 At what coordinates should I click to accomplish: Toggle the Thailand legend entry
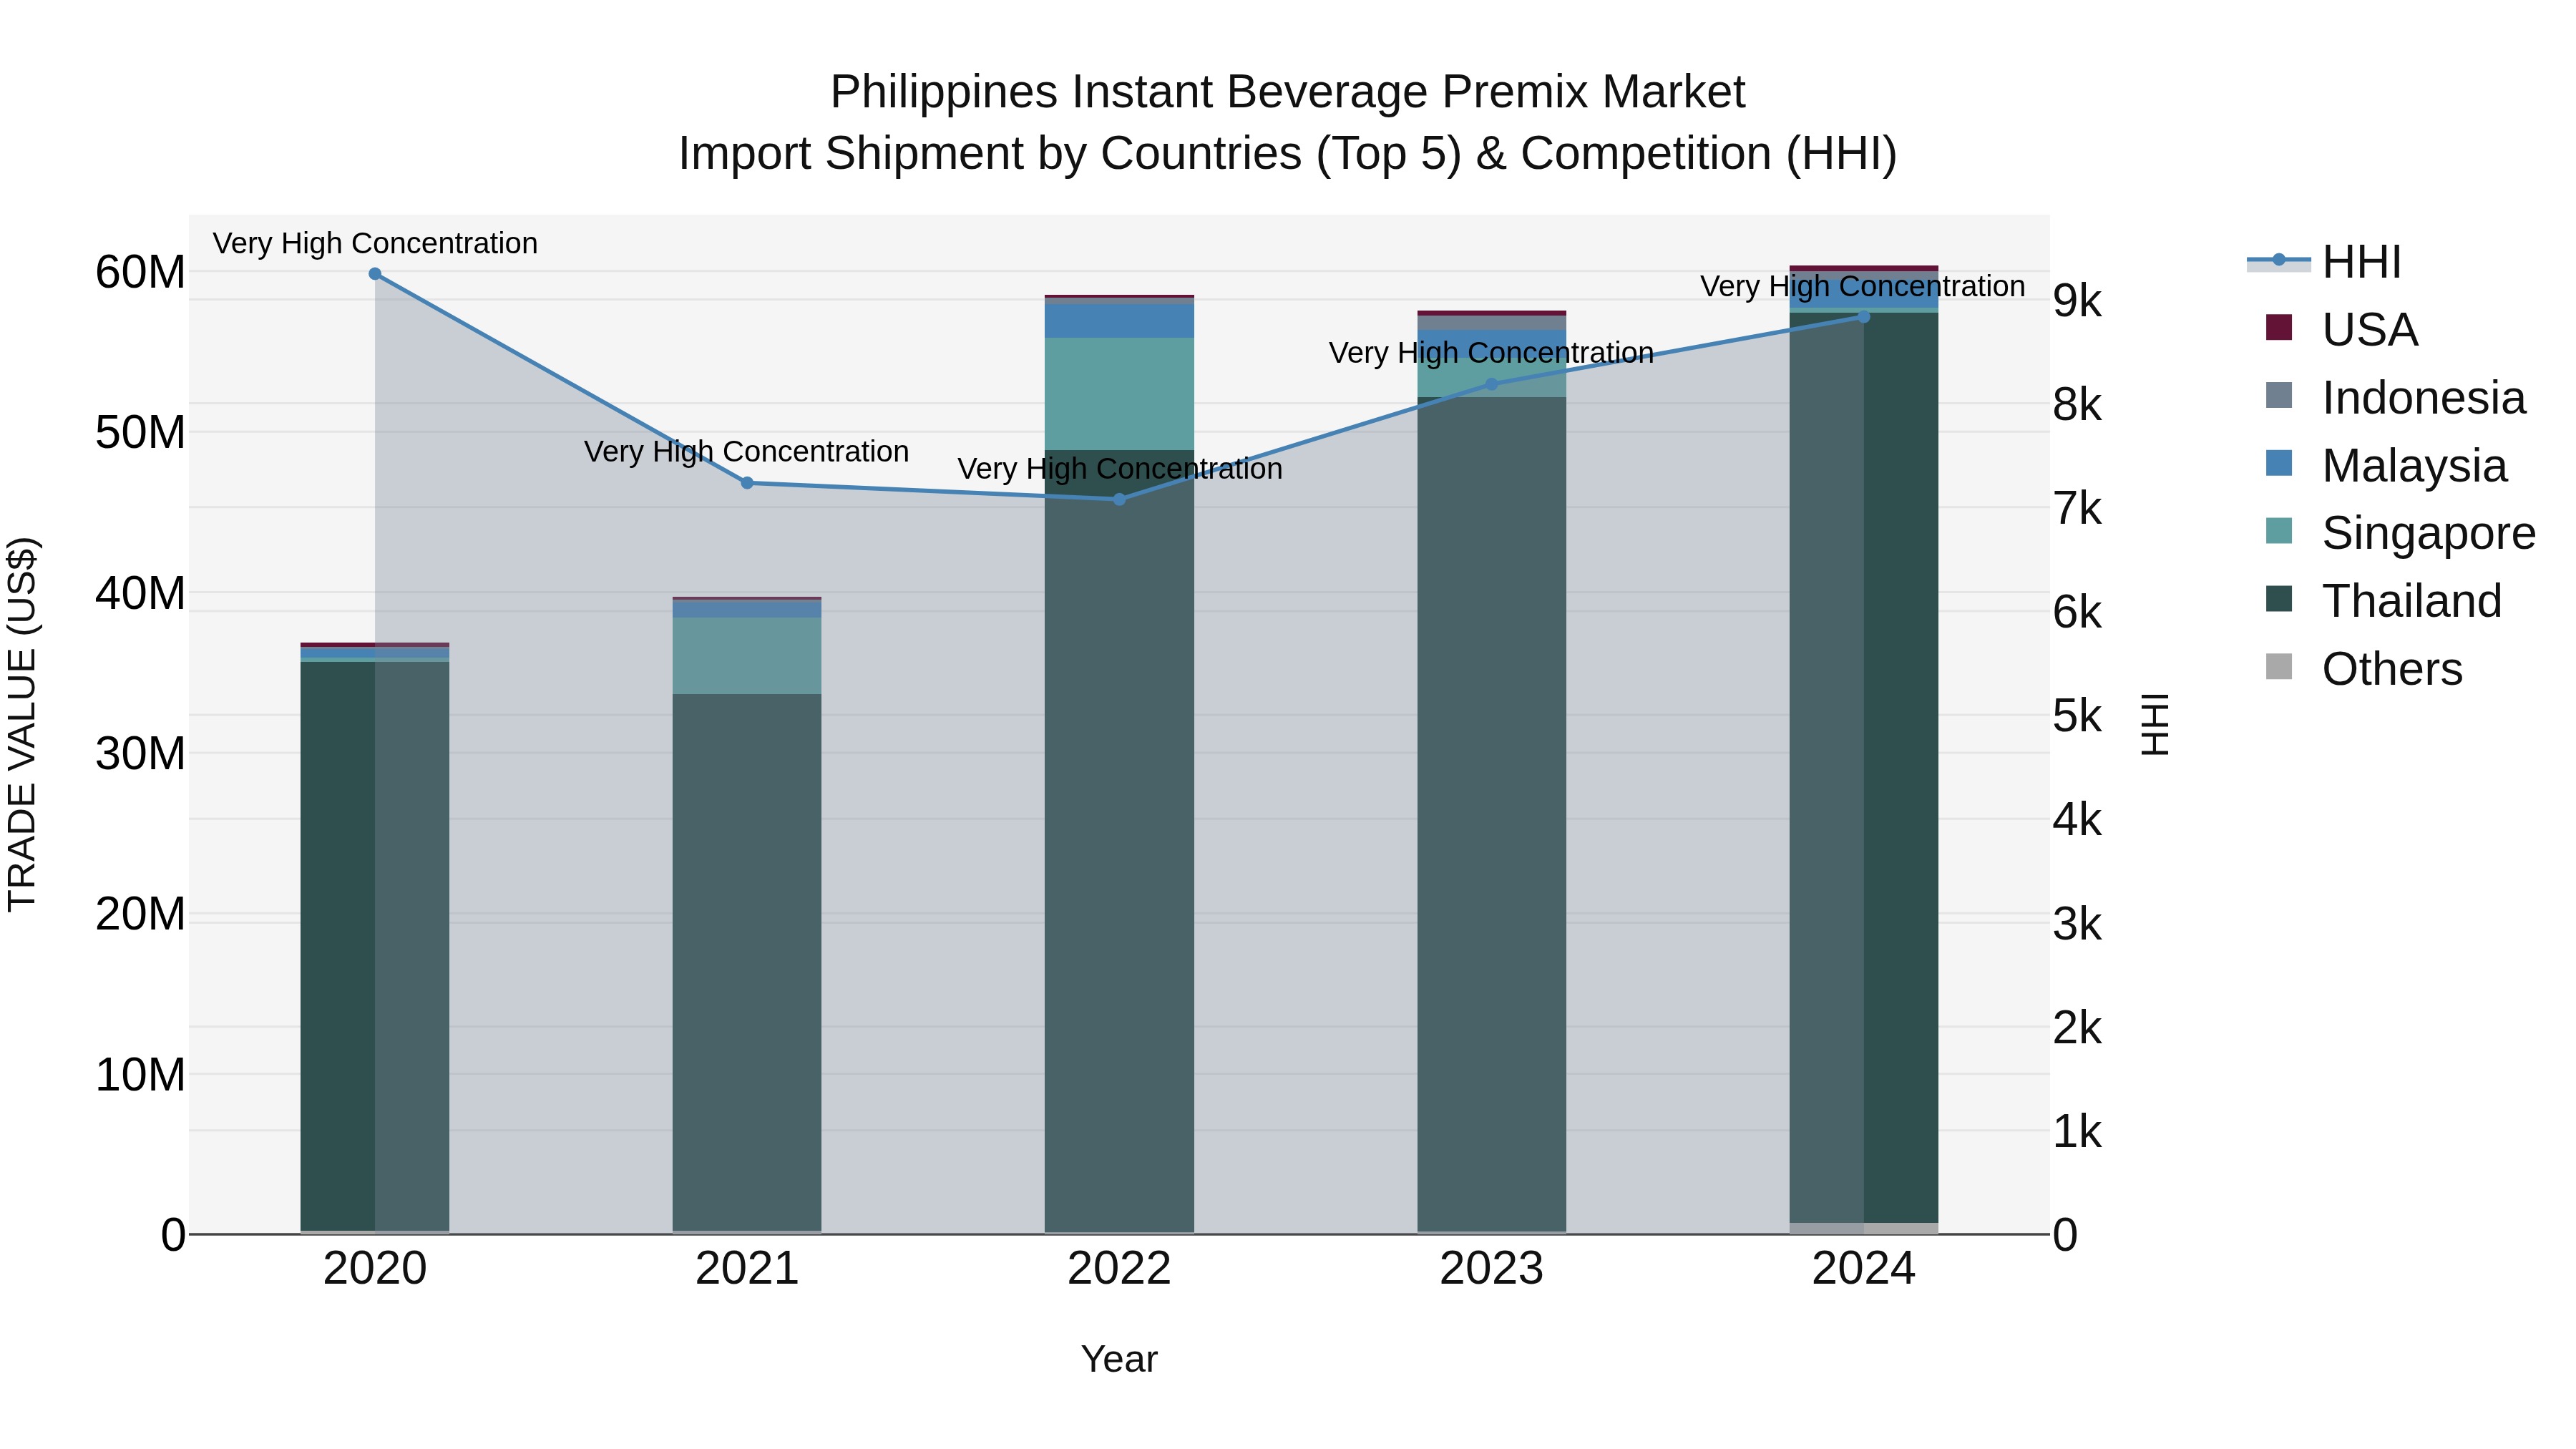2383,600
